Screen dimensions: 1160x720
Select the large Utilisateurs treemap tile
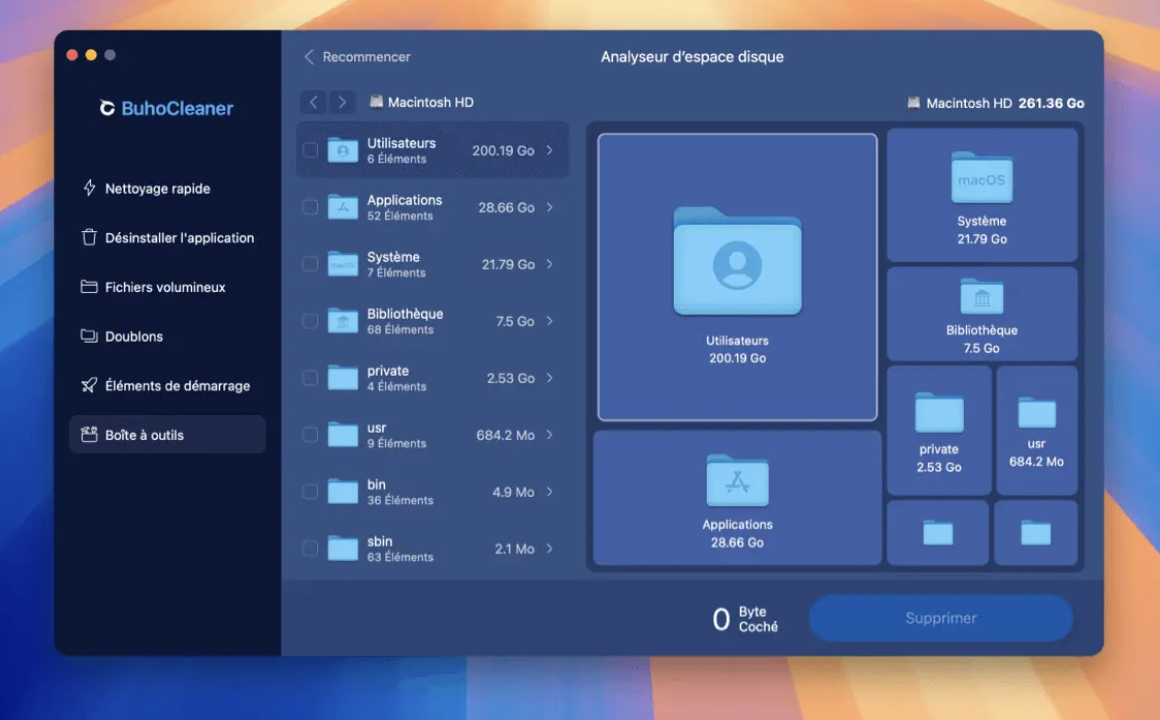pos(737,277)
